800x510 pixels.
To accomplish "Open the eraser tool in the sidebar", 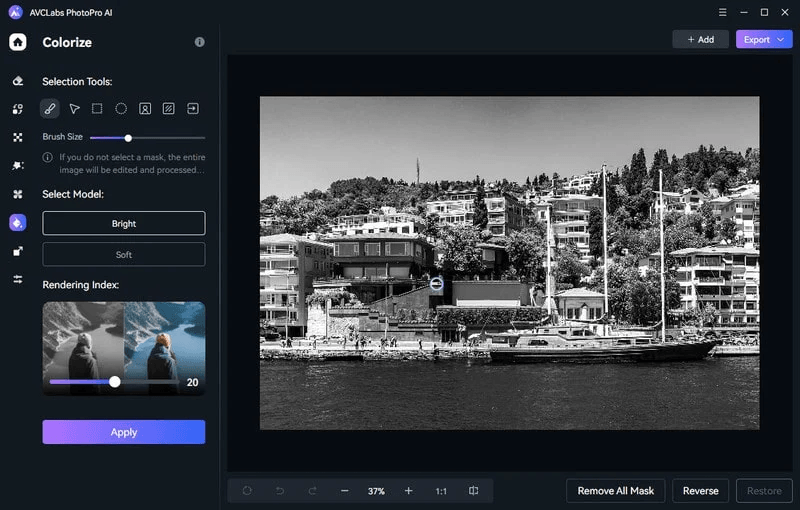I will pyautogui.click(x=18, y=81).
